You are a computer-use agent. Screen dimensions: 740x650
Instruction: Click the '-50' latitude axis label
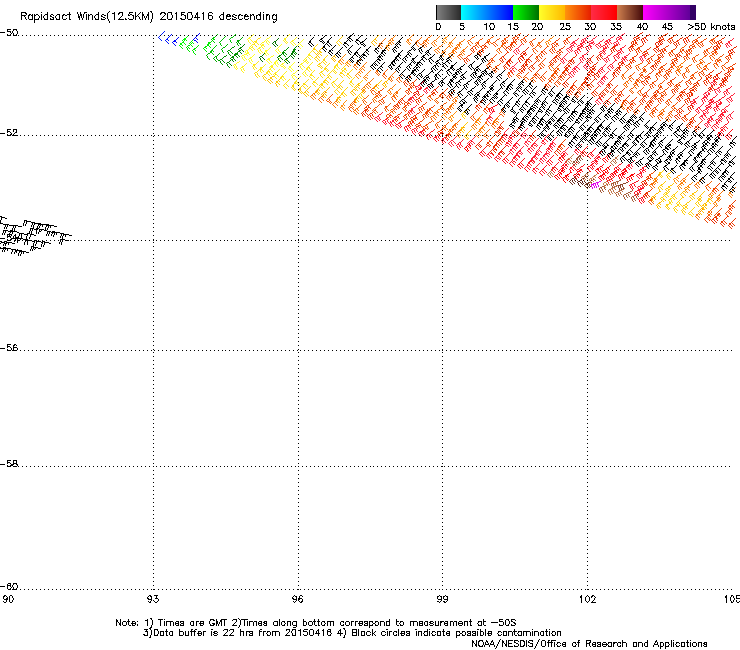pos(9,33)
